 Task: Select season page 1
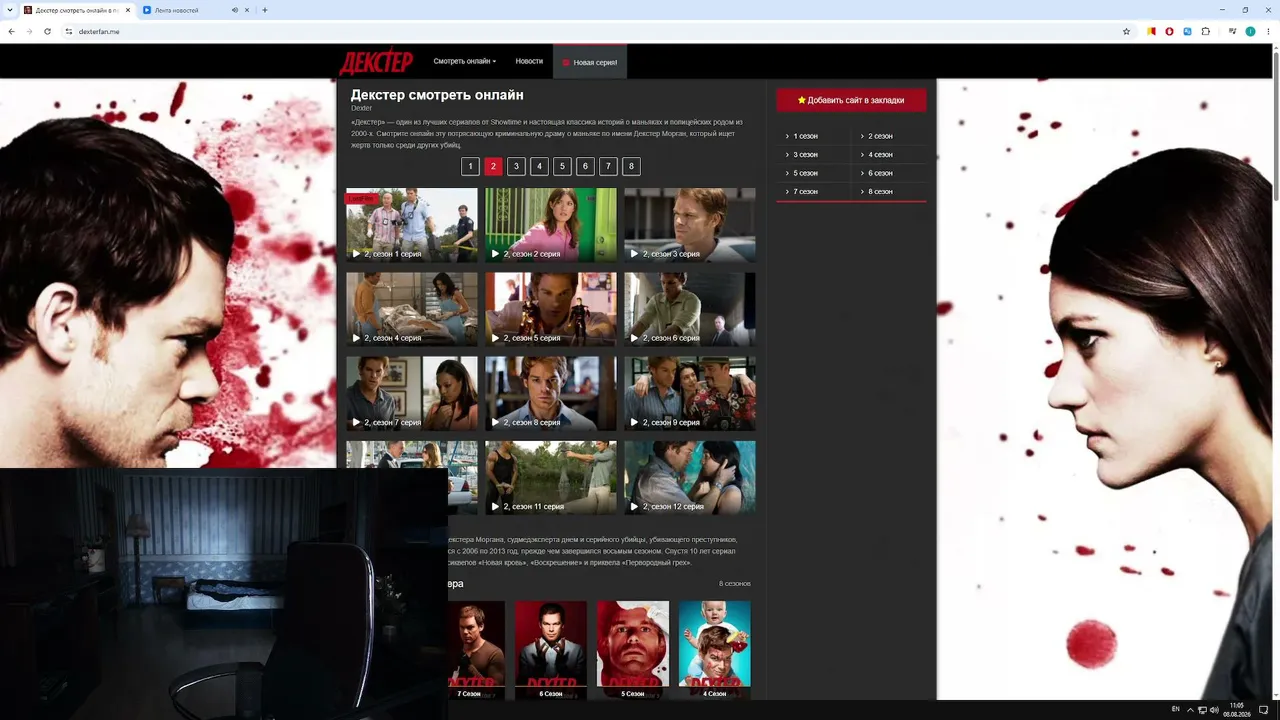tap(470, 166)
